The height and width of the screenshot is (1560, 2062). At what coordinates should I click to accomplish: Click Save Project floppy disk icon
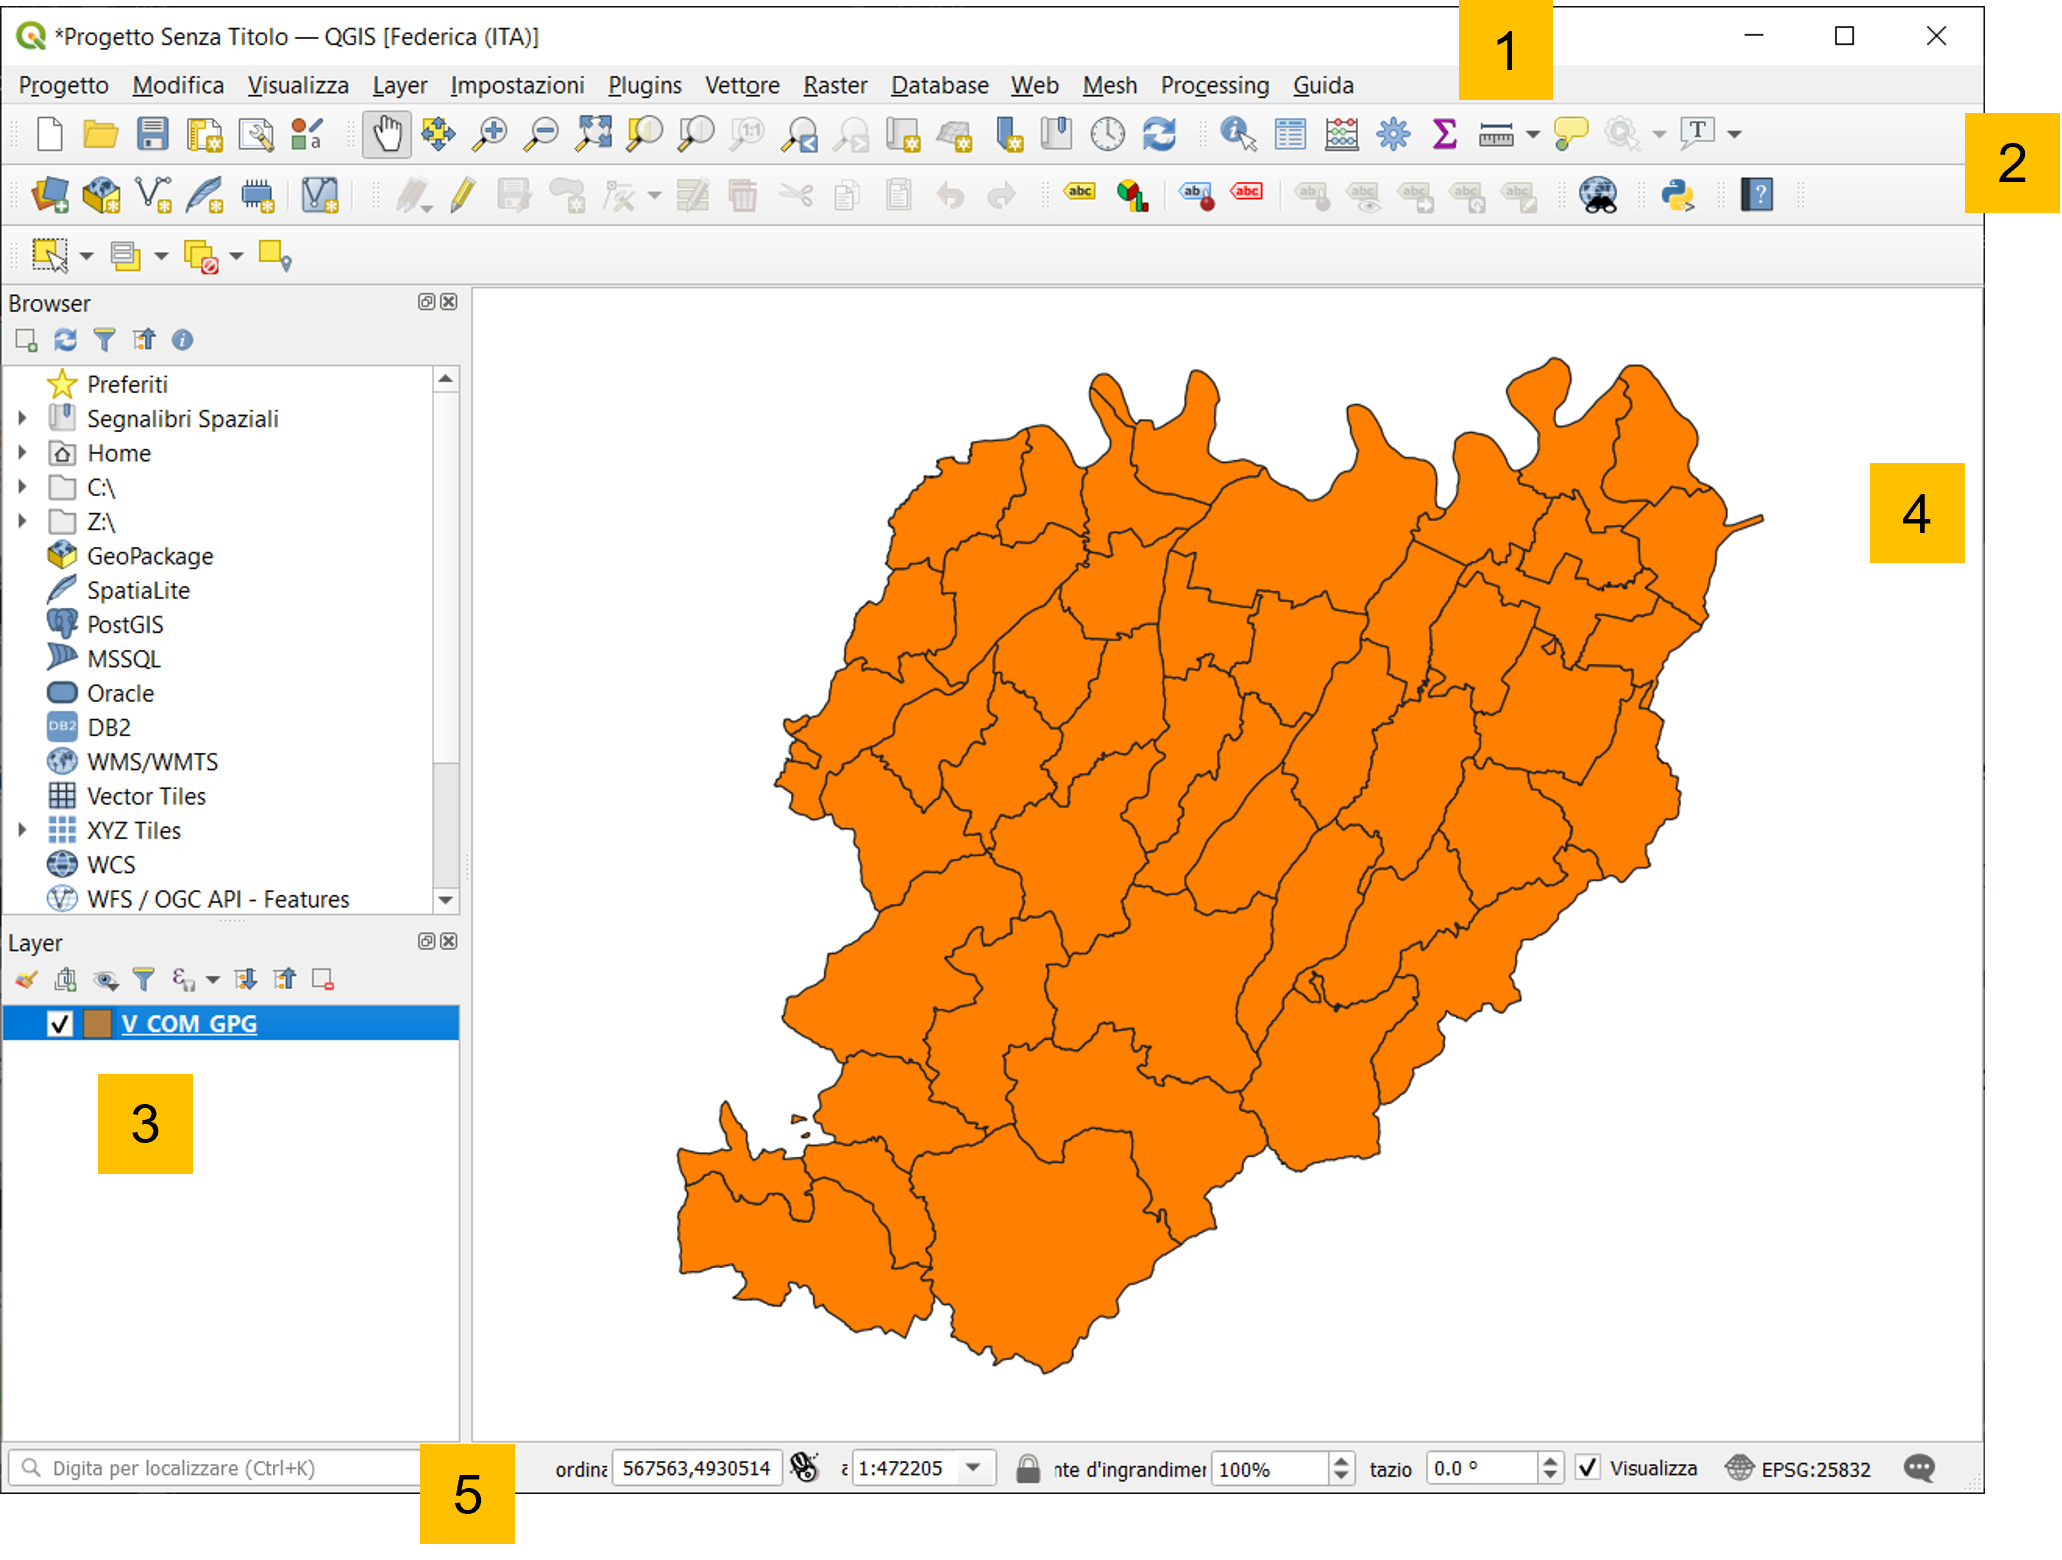coord(152,134)
